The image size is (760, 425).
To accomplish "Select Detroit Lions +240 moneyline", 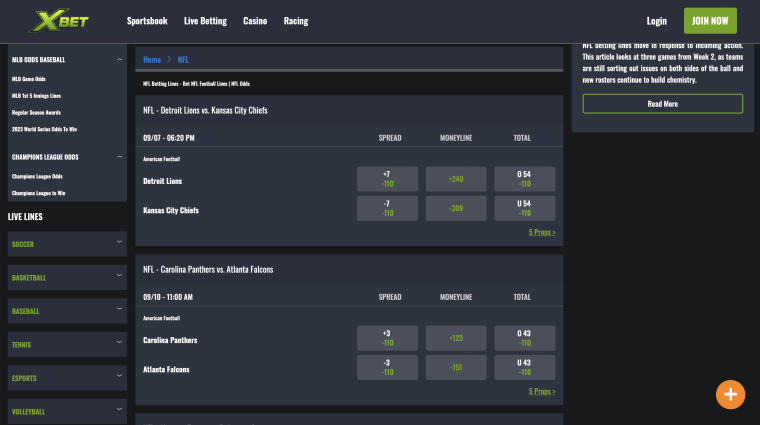I will [x=456, y=179].
